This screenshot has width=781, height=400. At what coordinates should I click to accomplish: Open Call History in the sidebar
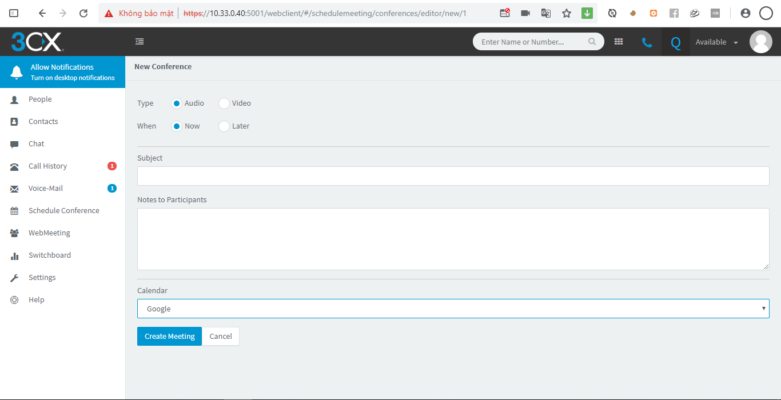click(x=48, y=166)
